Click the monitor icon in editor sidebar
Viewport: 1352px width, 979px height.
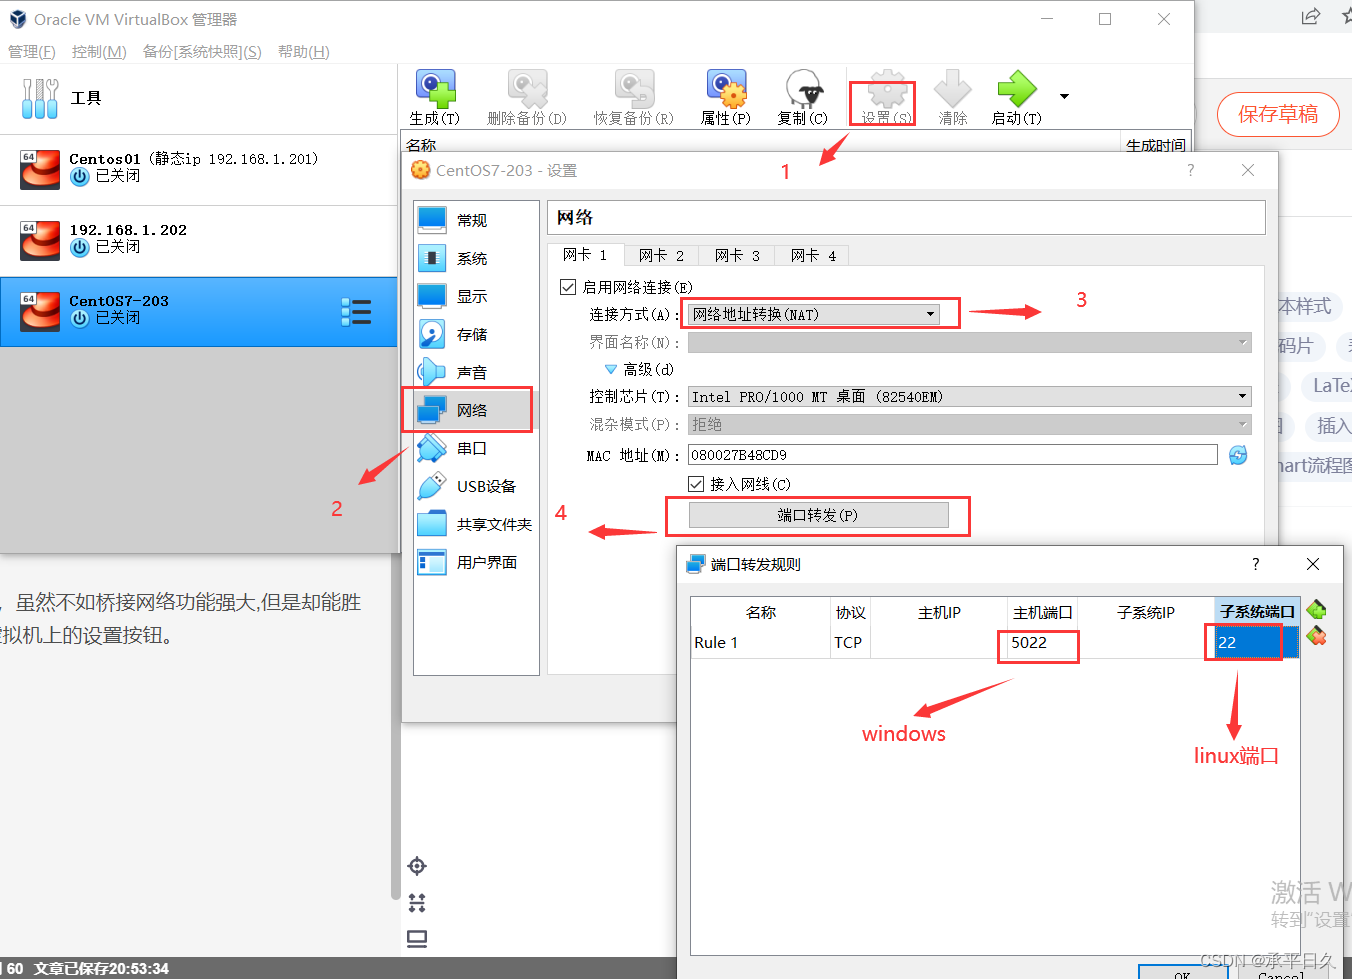pos(417,939)
